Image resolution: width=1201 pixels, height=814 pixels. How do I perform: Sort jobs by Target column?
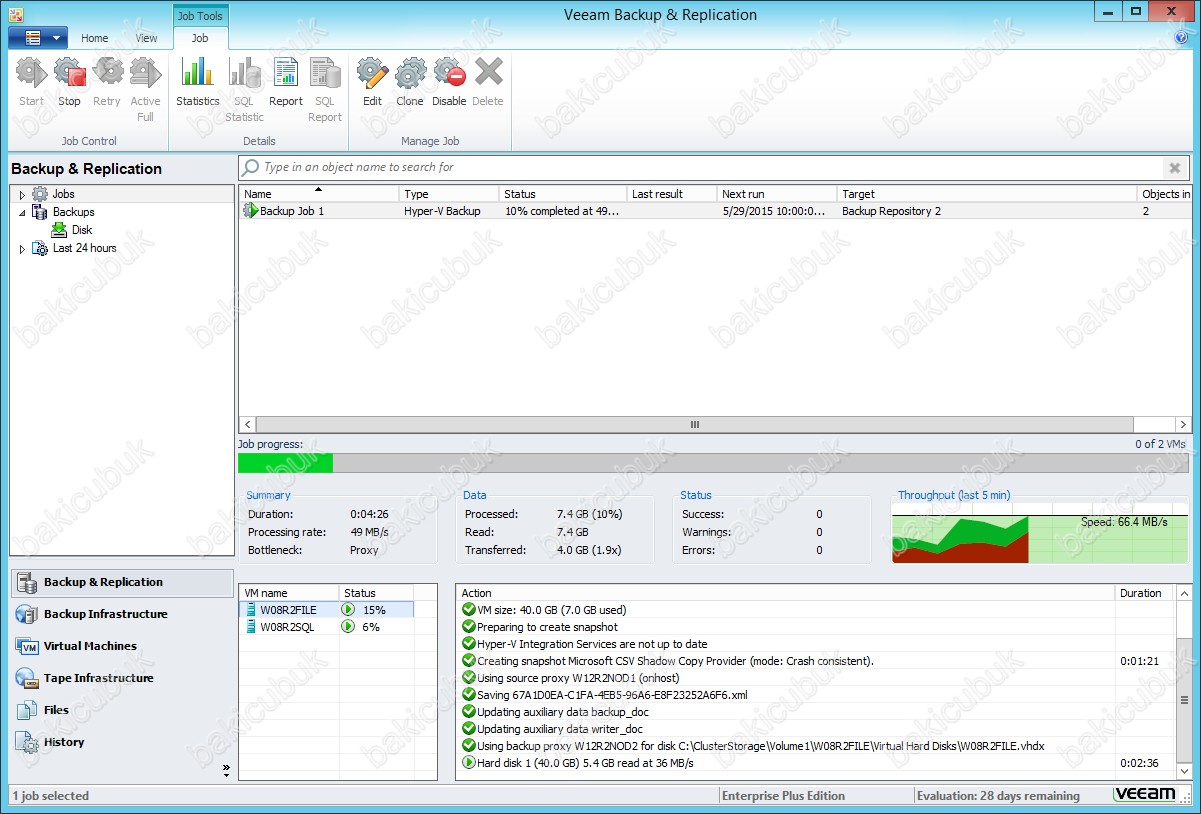click(x=987, y=194)
